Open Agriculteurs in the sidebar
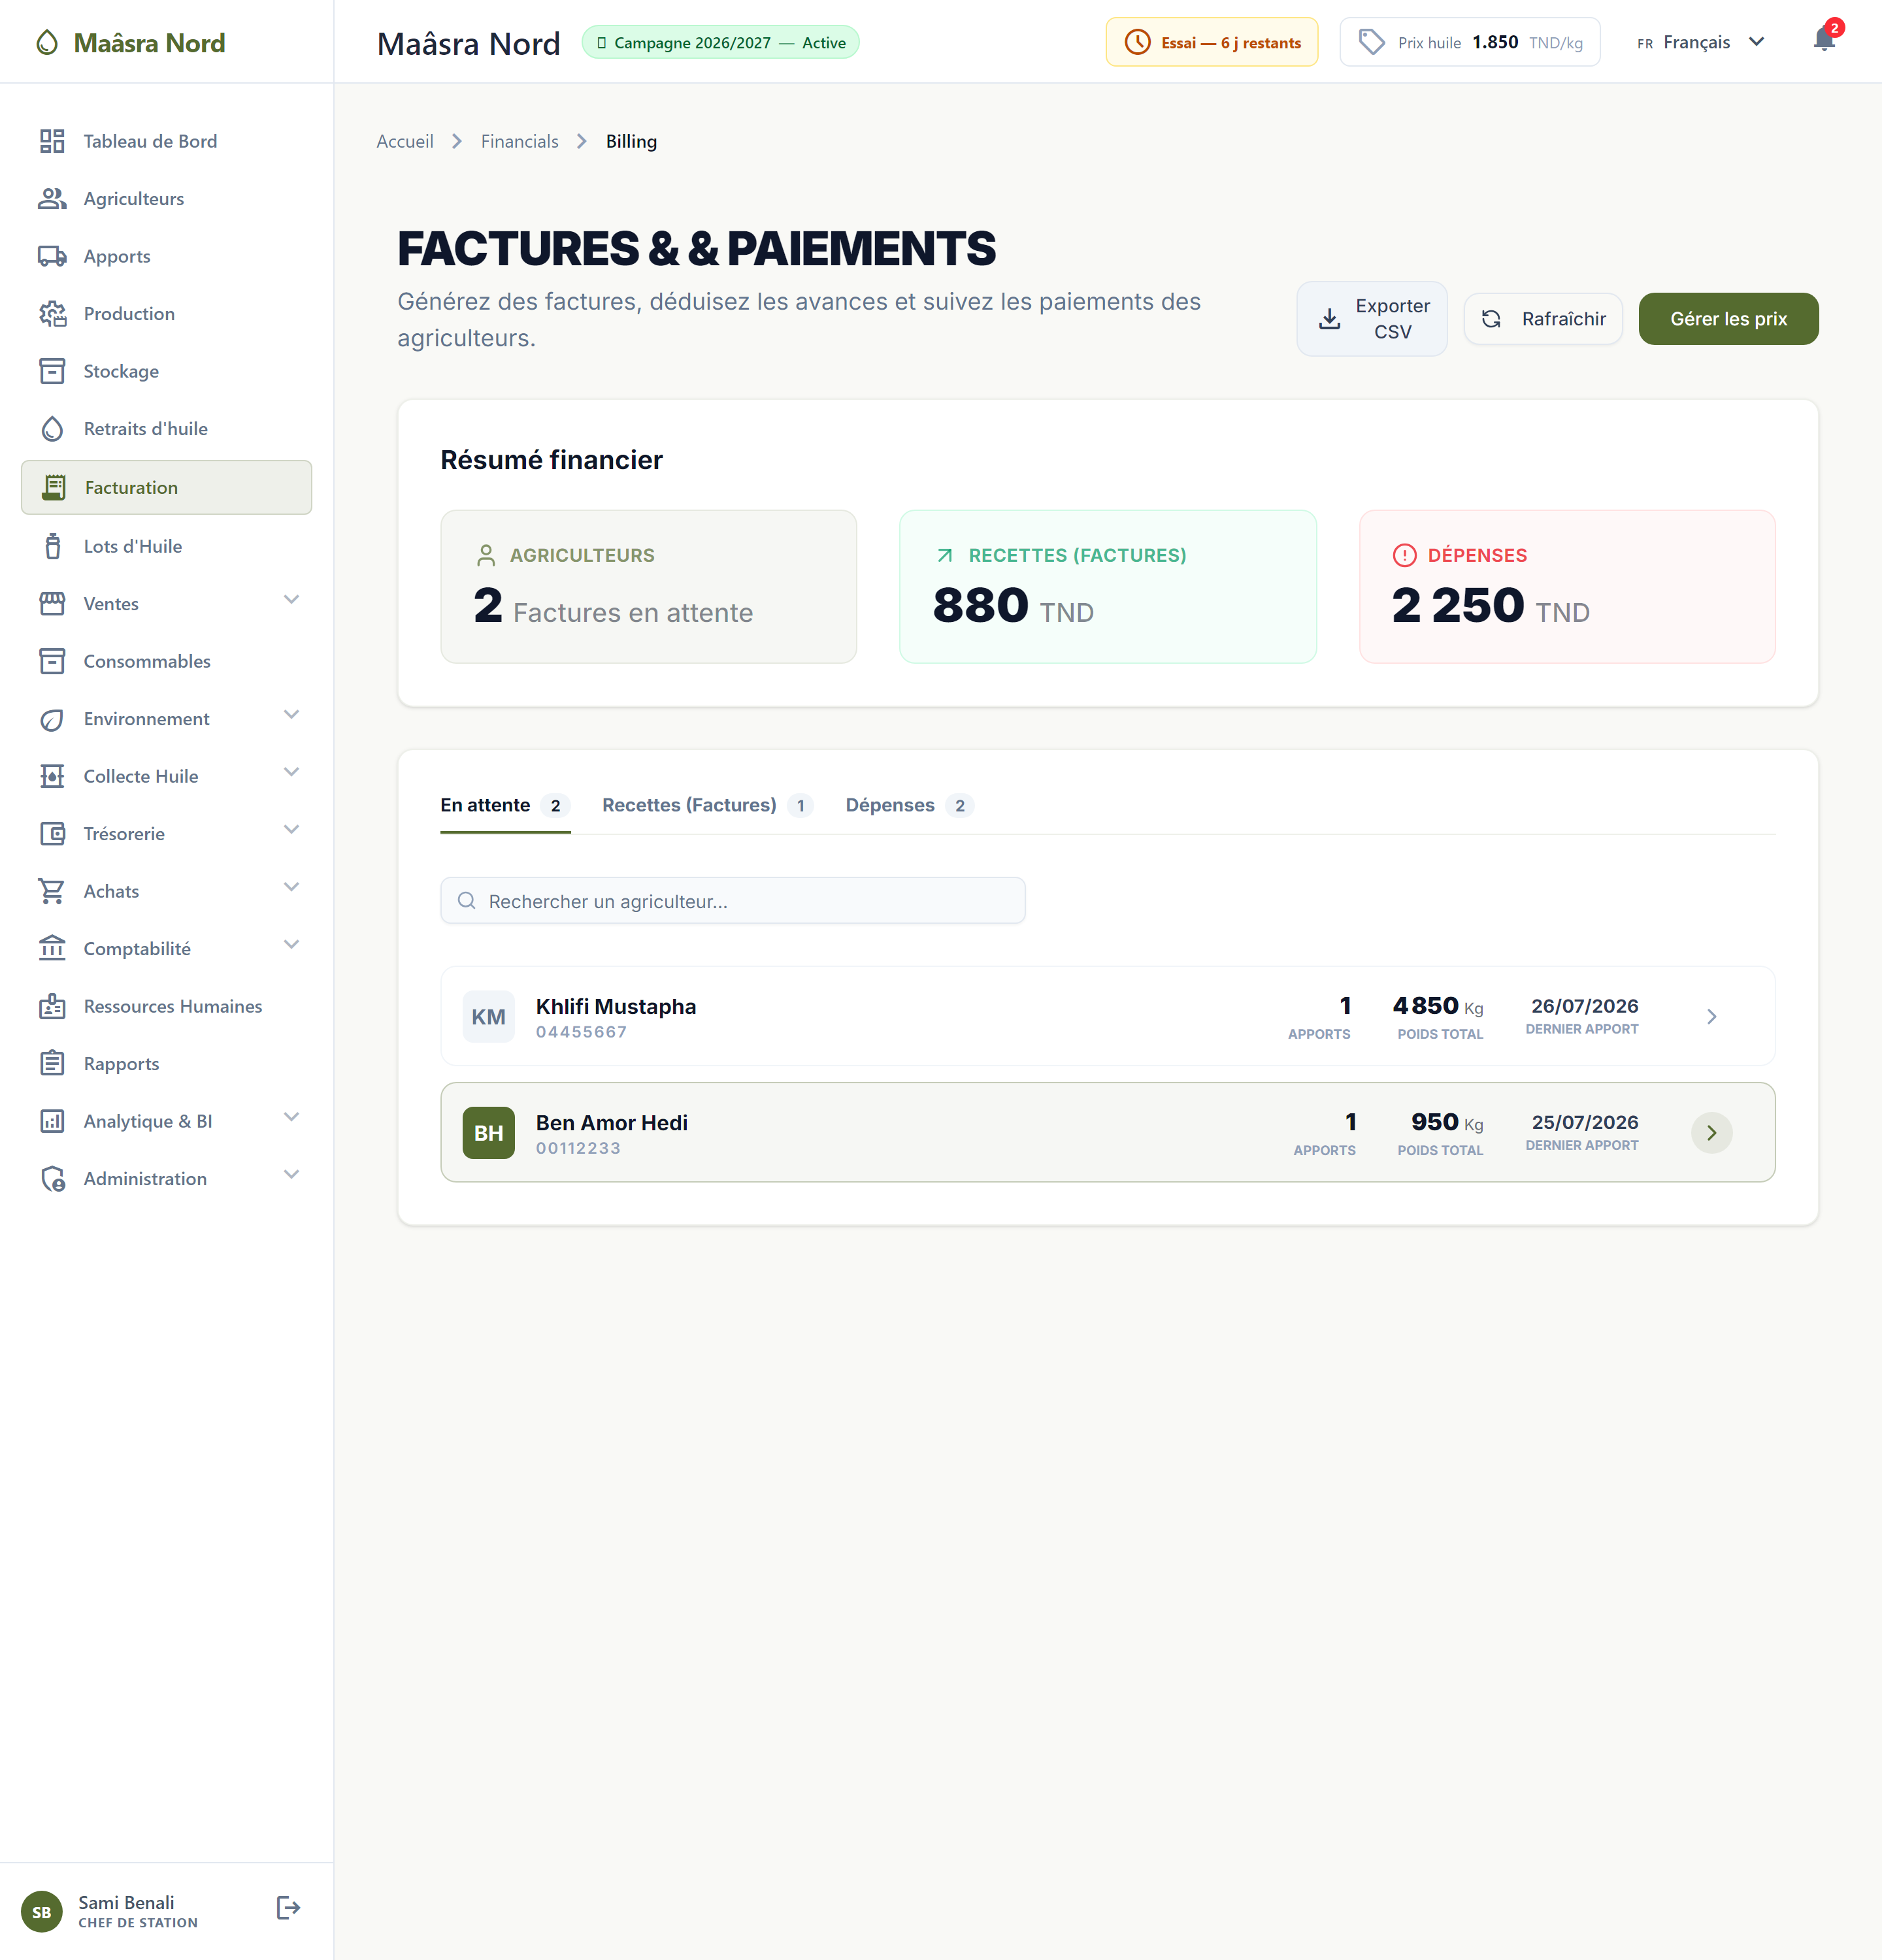Viewport: 1882px width, 1960px height. (166, 198)
